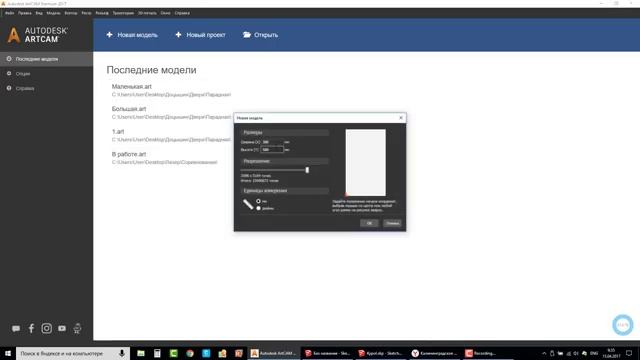Launch Chrome from the taskbar

(x=190, y=353)
